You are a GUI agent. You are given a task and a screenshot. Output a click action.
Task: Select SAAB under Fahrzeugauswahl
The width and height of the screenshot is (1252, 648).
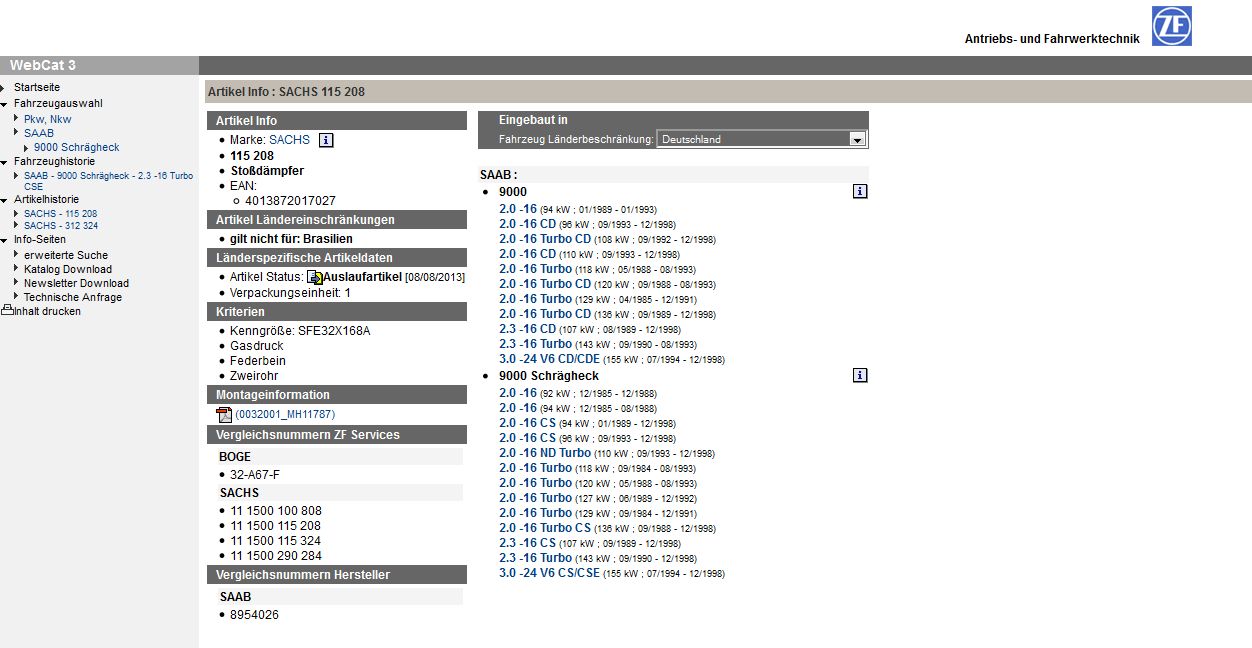[39, 133]
